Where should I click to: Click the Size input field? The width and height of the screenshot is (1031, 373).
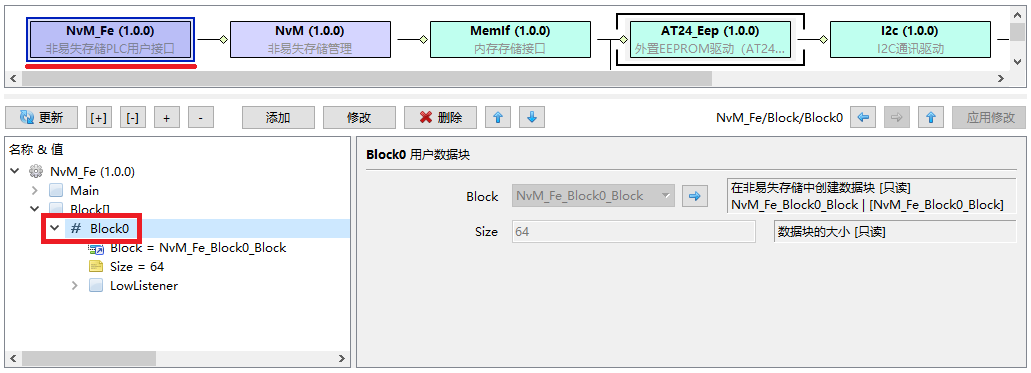(634, 232)
